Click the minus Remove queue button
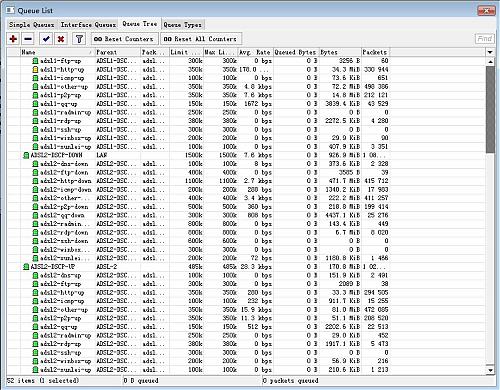The height and width of the screenshot is (390, 500). tap(28, 39)
